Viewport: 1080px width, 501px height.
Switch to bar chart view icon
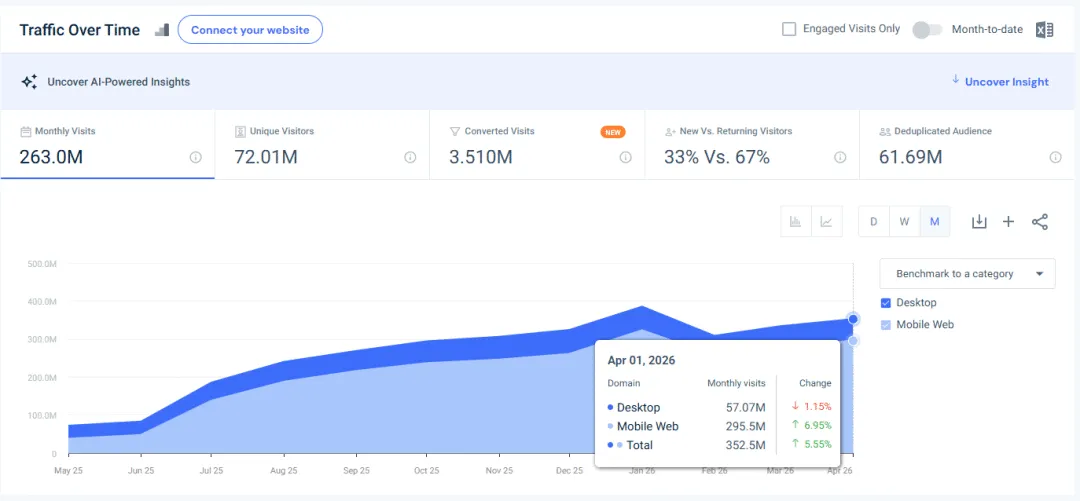pos(796,222)
